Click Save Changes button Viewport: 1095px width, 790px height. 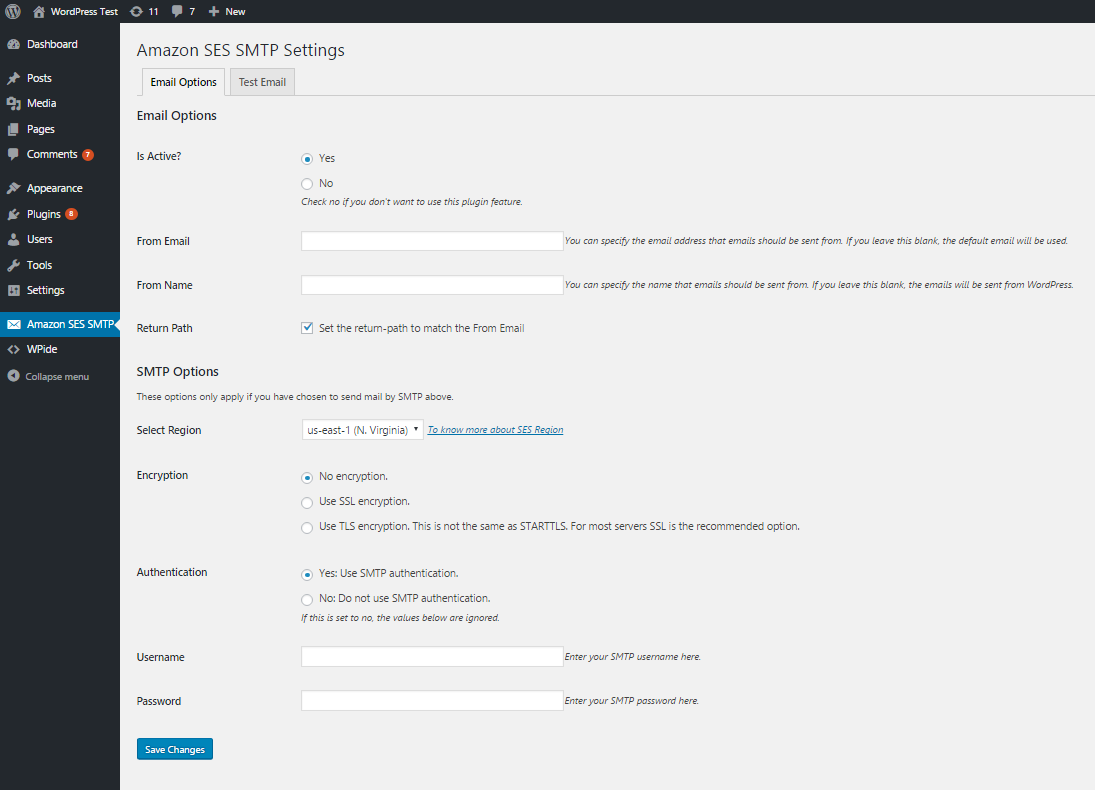point(175,749)
